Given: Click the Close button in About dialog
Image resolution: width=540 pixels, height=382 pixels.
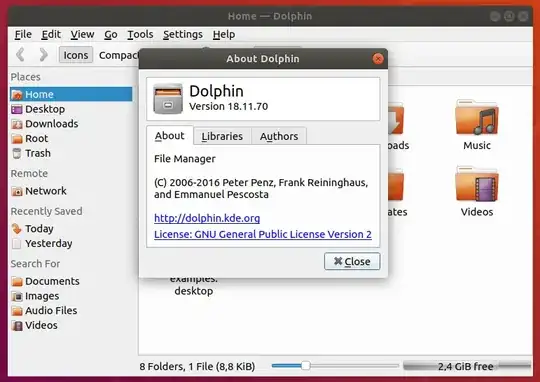Looking at the screenshot, I should [352, 261].
